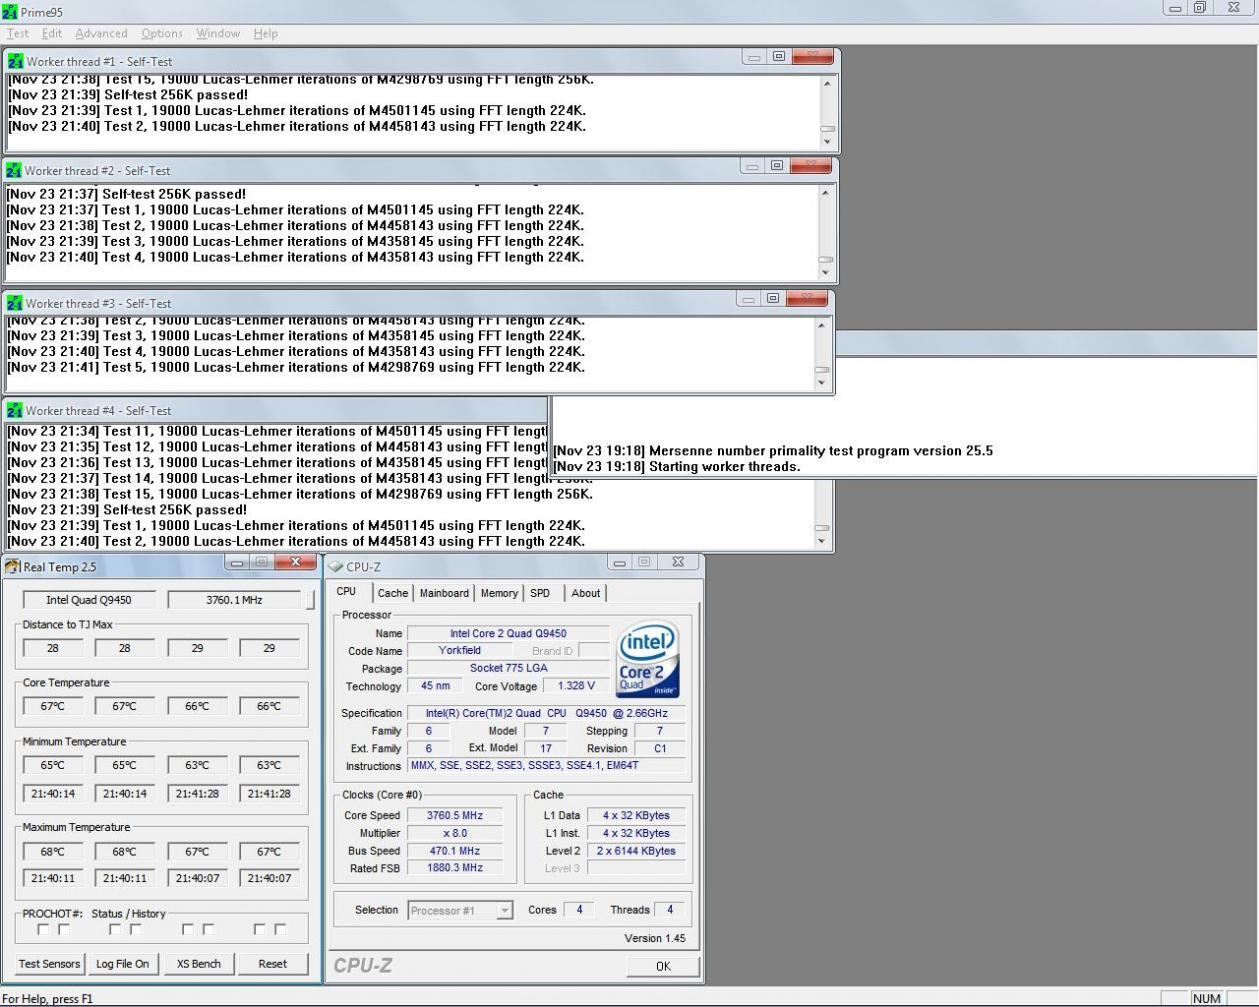The width and height of the screenshot is (1259, 1007).
Task: Click the Test Sensors button in Real Temp
Action: (x=49, y=964)
